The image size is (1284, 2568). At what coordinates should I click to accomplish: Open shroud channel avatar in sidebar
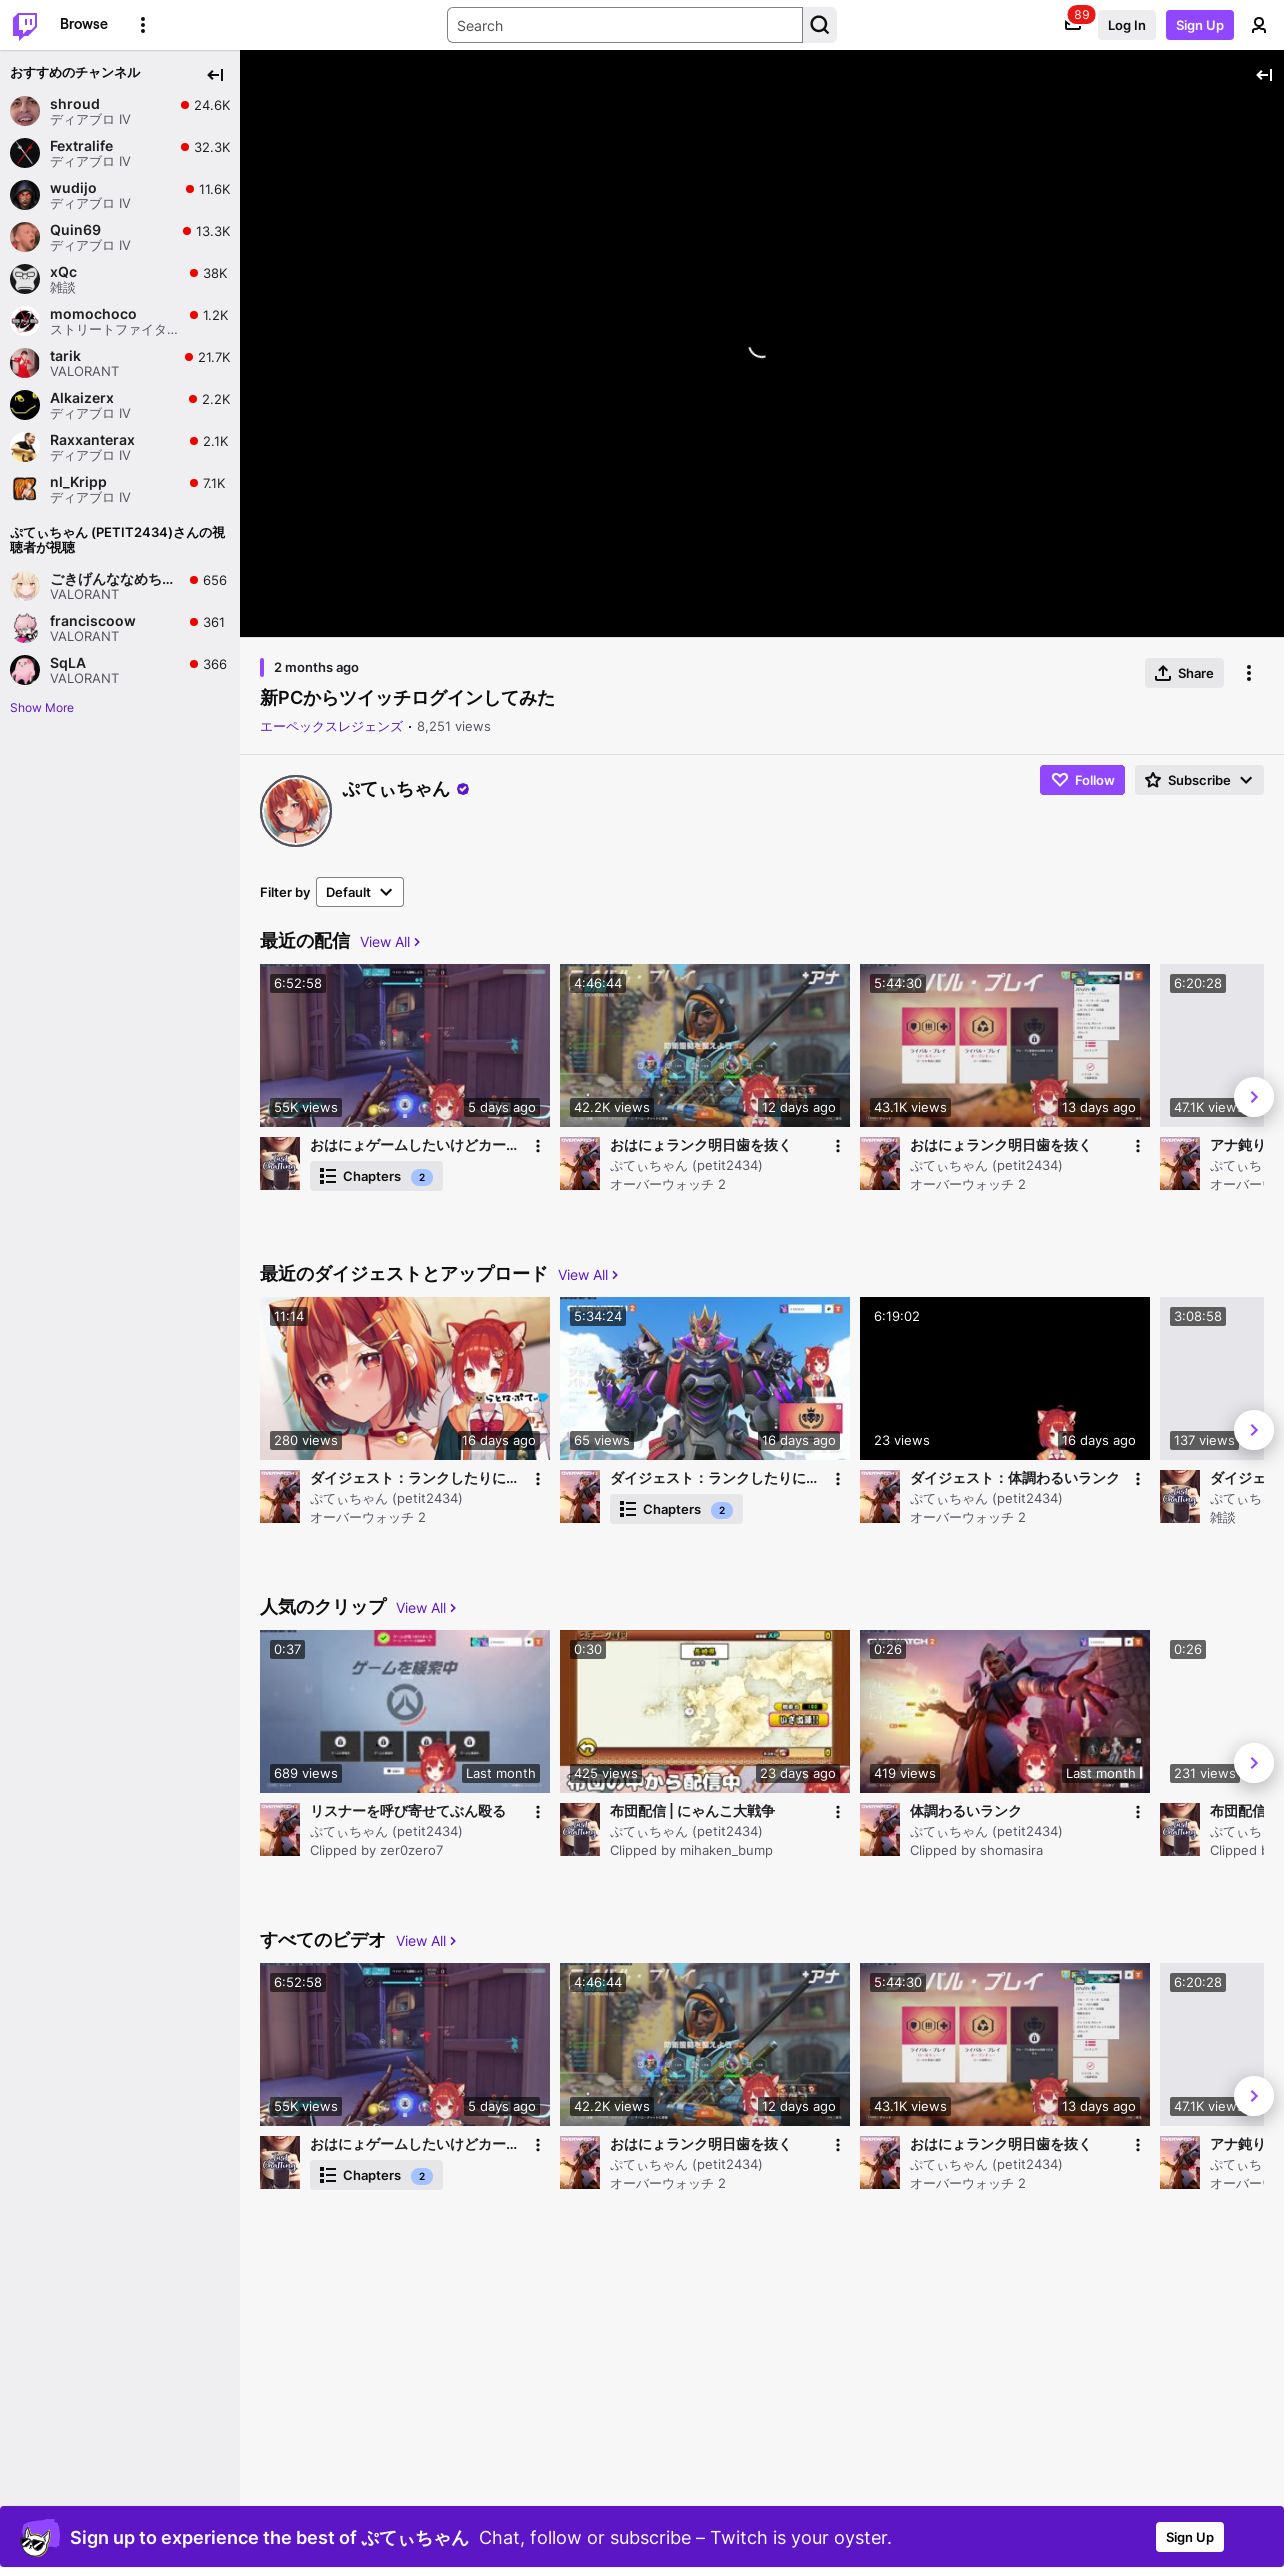click(x=25, y=111)
